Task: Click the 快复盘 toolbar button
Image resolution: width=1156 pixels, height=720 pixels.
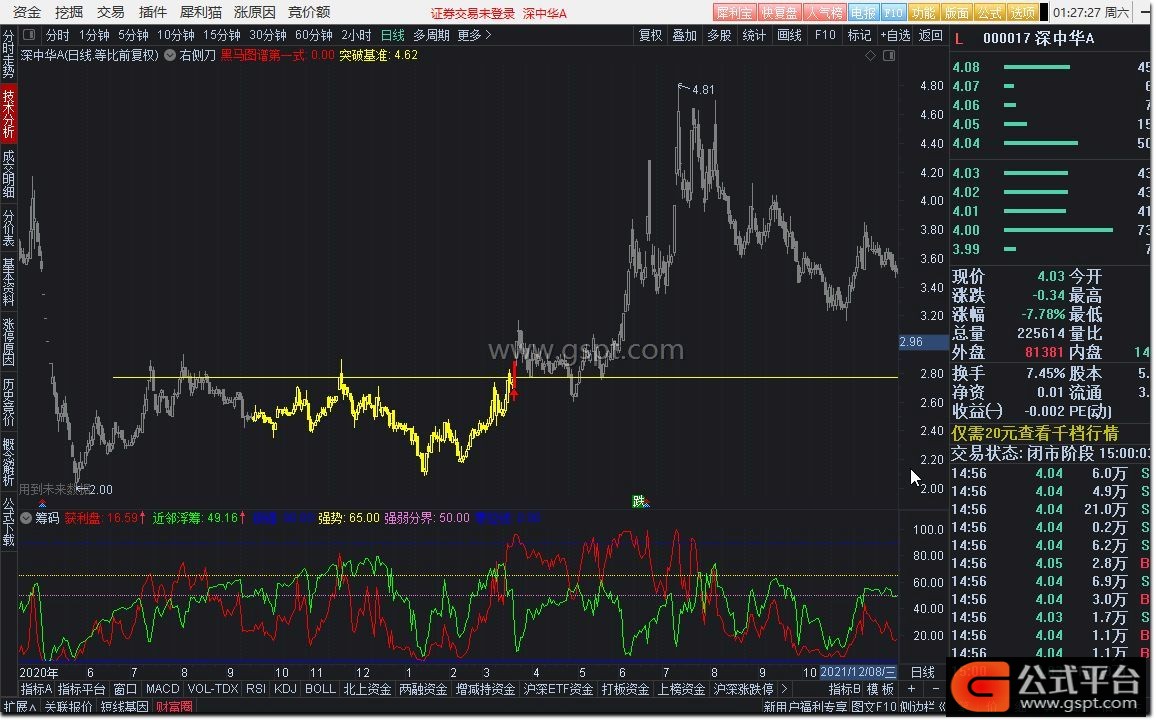Action: tap(779, 13)
